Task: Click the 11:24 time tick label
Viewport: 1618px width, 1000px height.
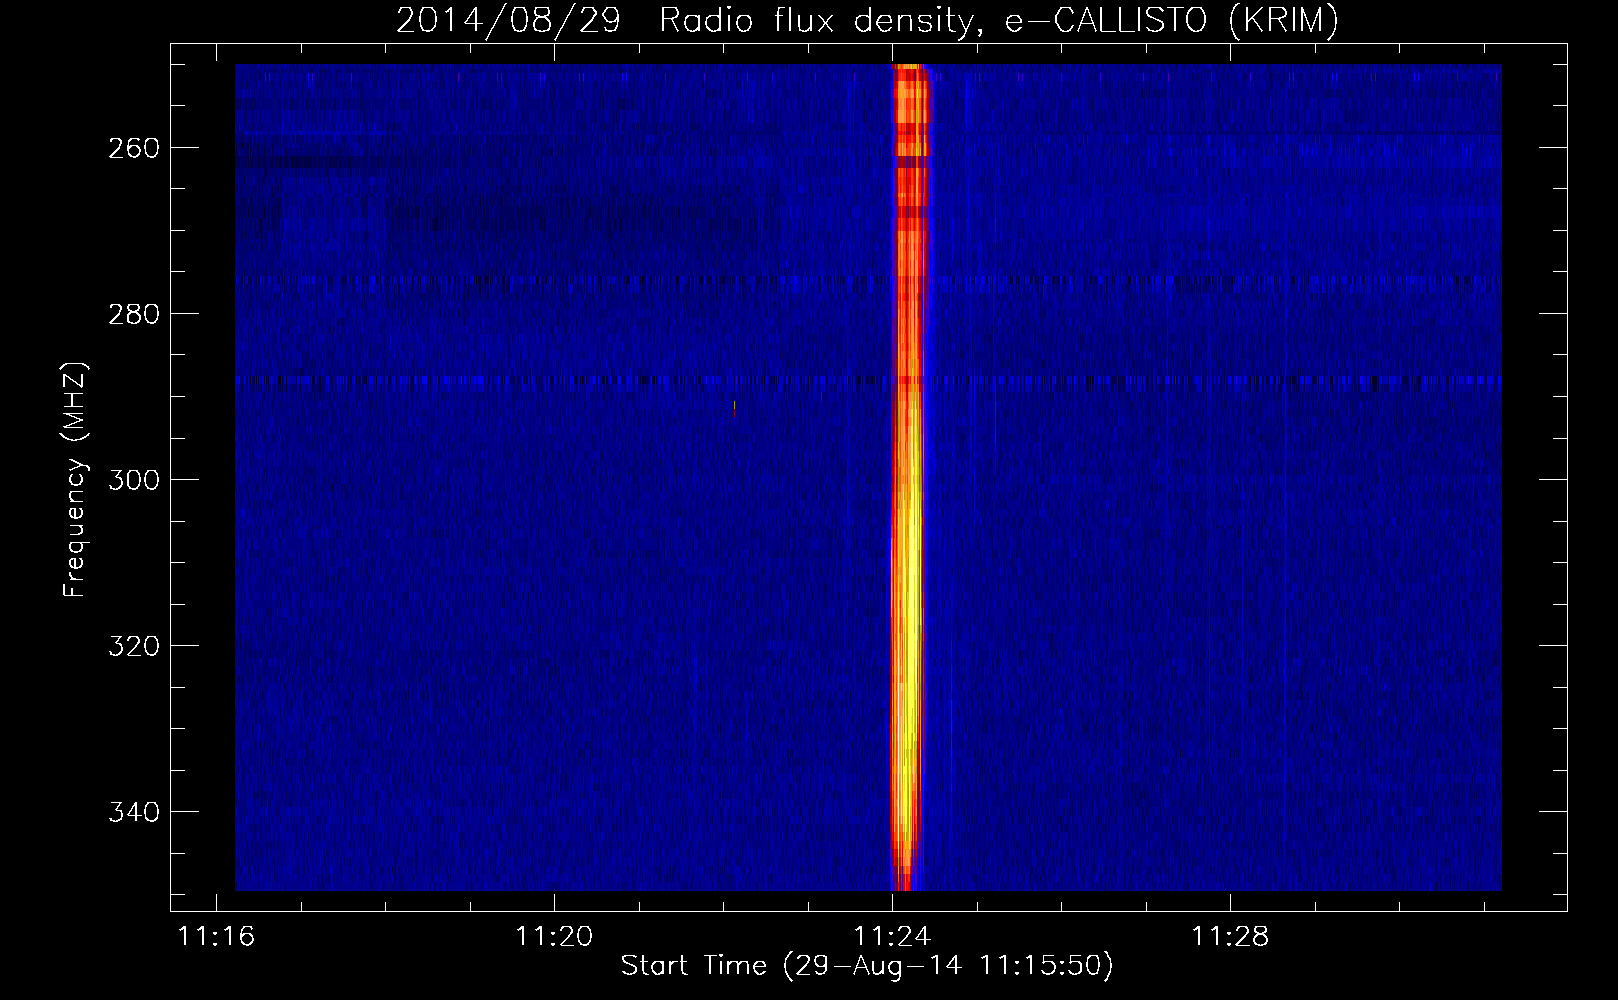Action: coord(892,937)
